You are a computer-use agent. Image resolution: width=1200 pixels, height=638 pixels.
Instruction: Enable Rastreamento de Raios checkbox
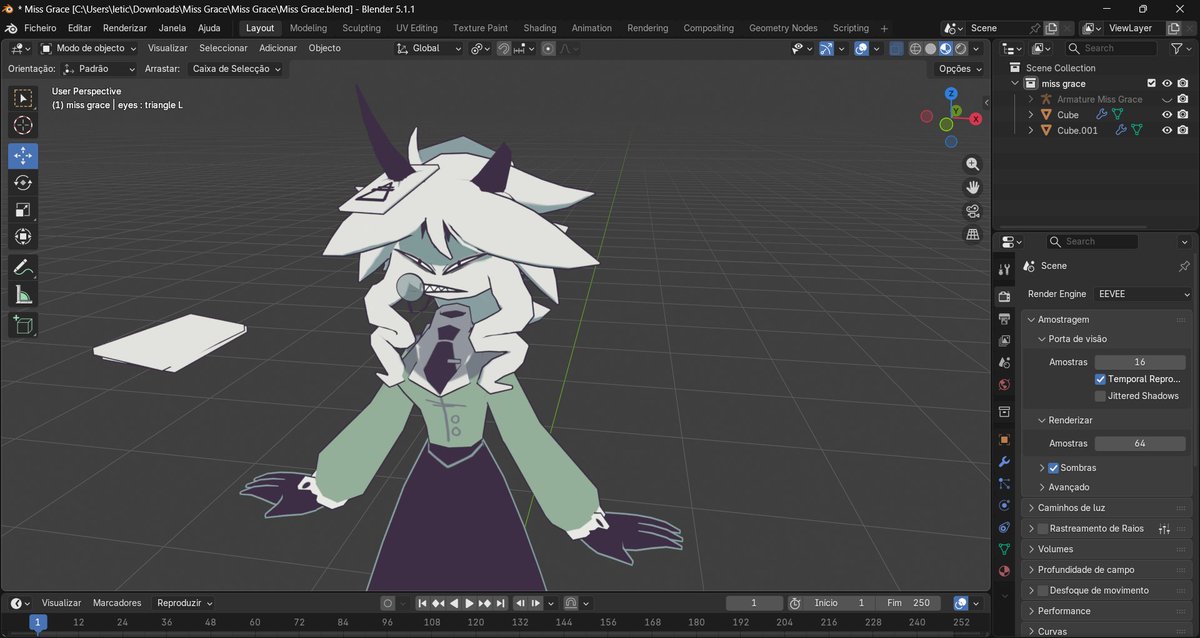[x=1043, y=528]
